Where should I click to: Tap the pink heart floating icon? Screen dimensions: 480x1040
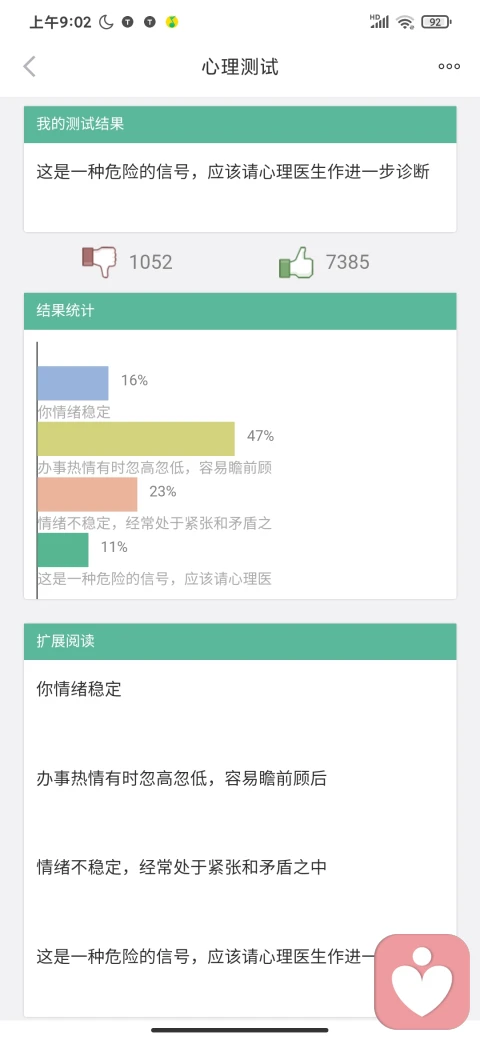(422, 981)
